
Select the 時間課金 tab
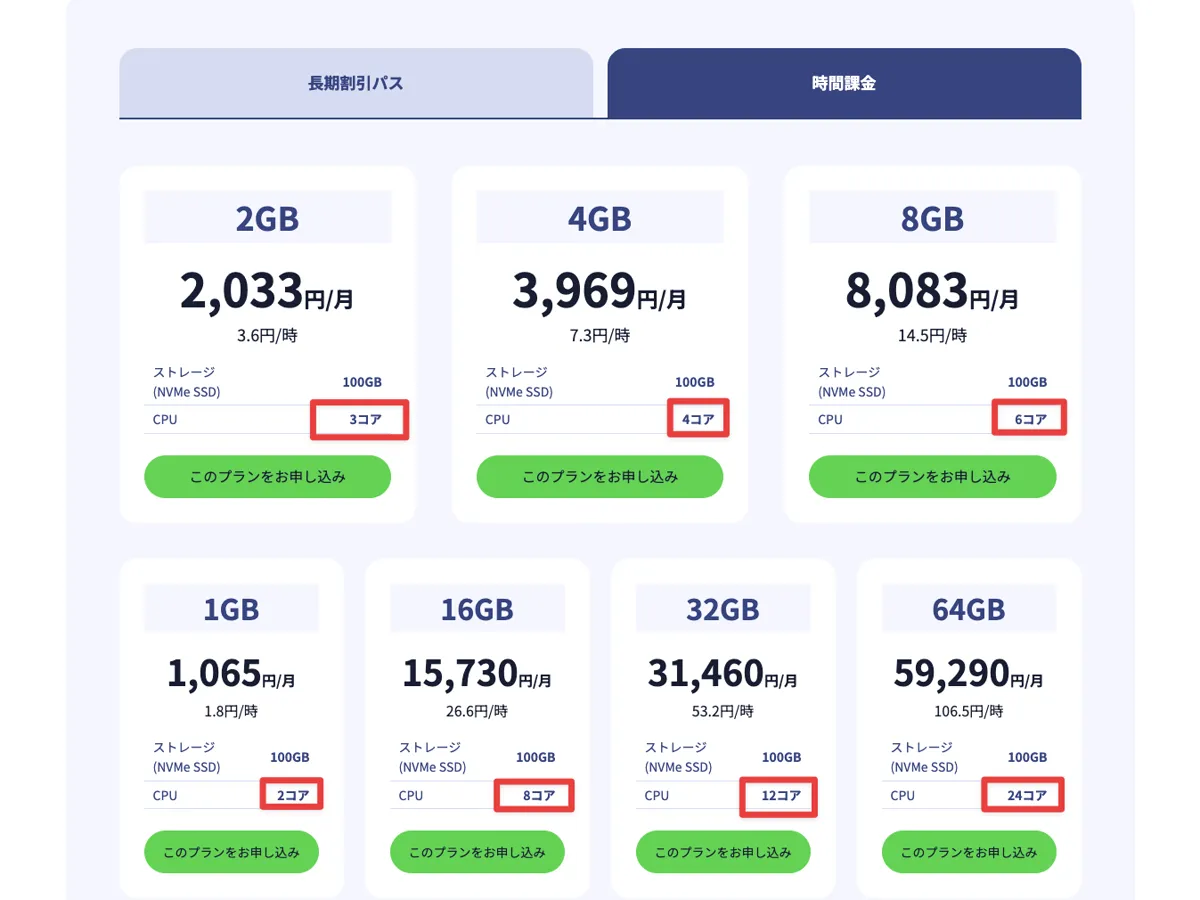tap(844, 83)
